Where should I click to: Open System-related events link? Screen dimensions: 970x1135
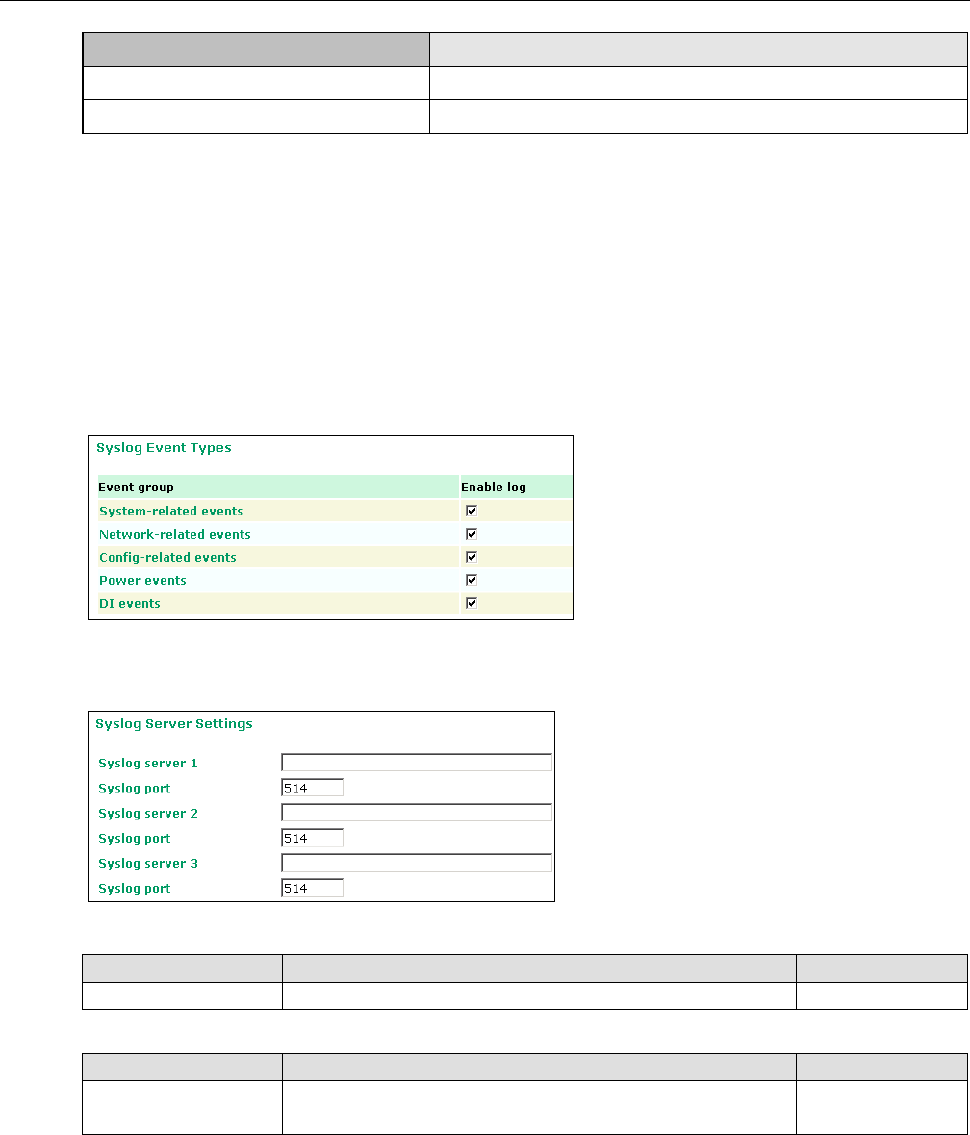(171, 511)
